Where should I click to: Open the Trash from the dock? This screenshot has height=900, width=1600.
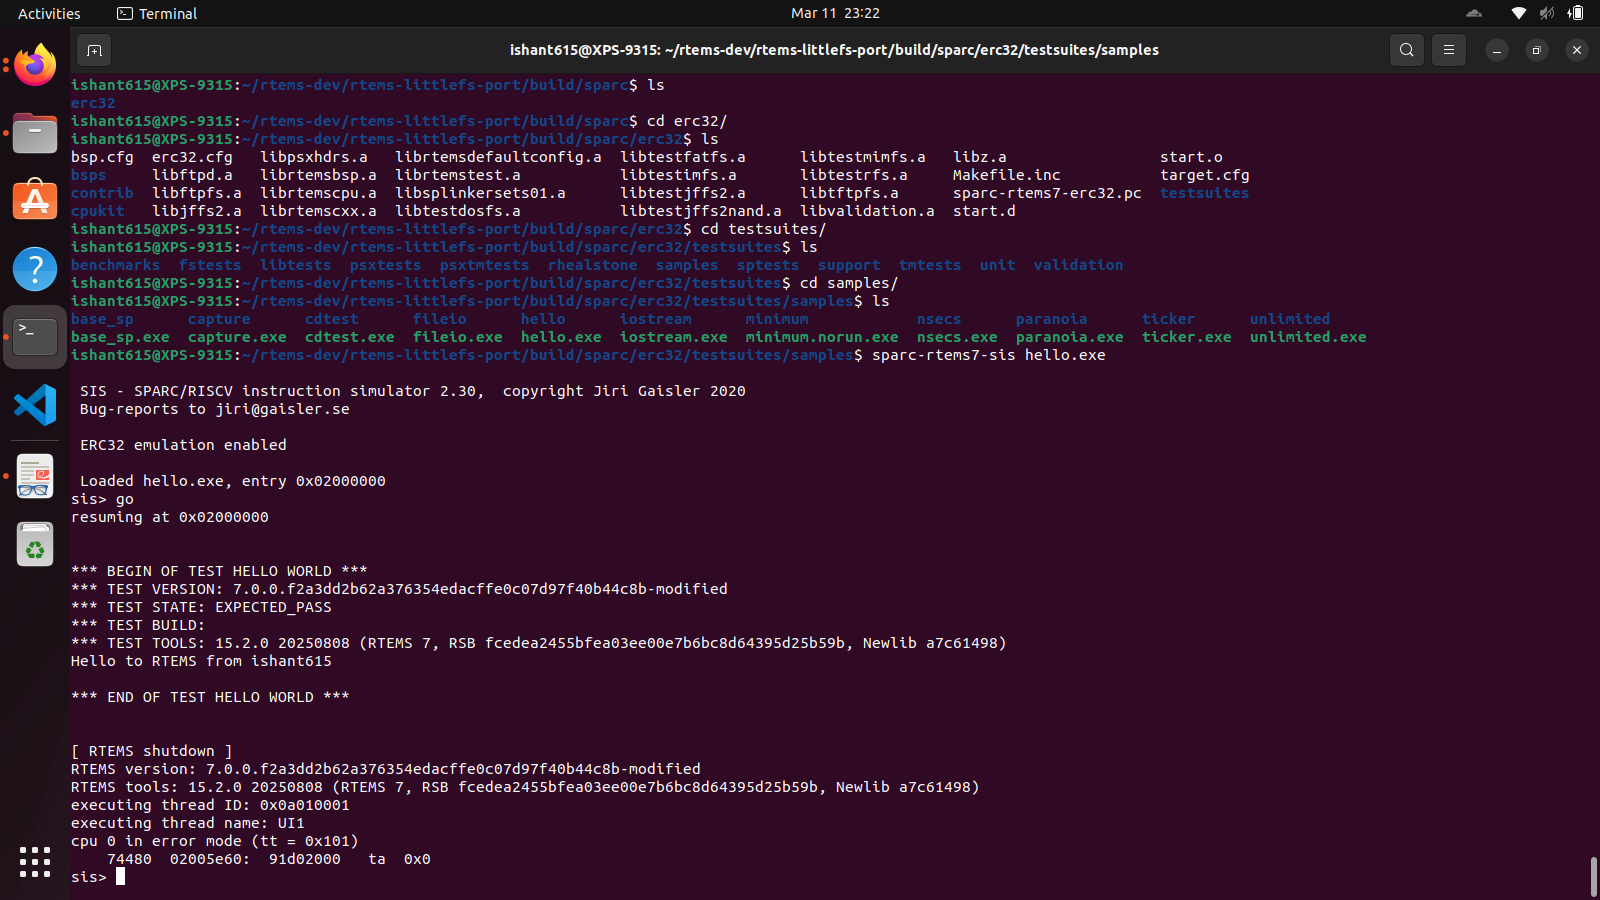coord(35,545)
